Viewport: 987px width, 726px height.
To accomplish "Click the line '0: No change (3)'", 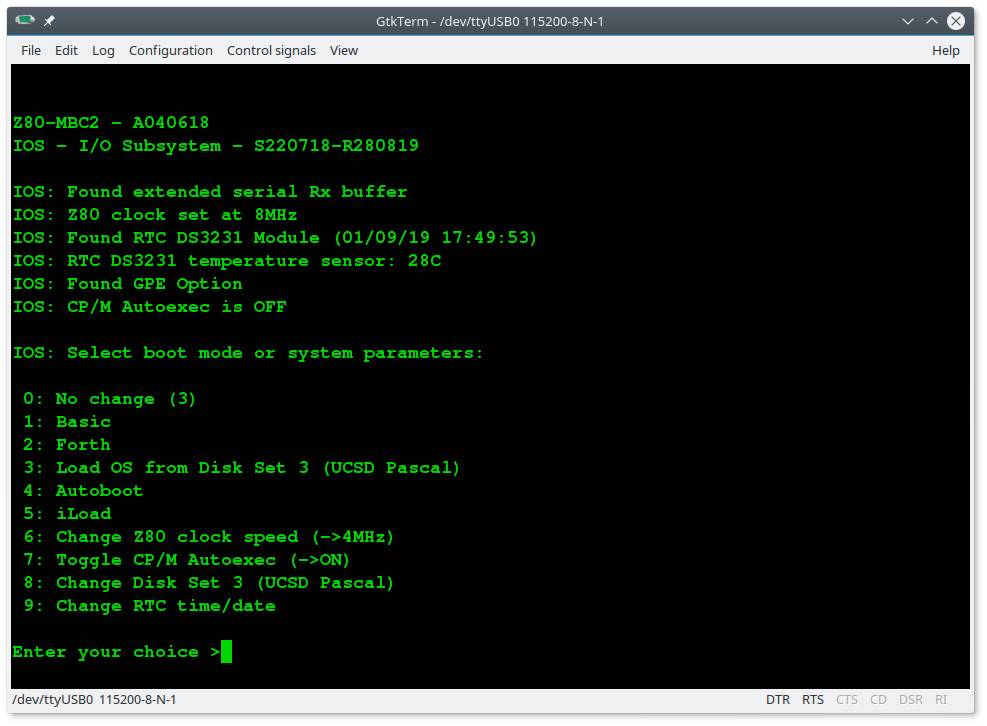I will pyautogui.click(x=110, y=399).
